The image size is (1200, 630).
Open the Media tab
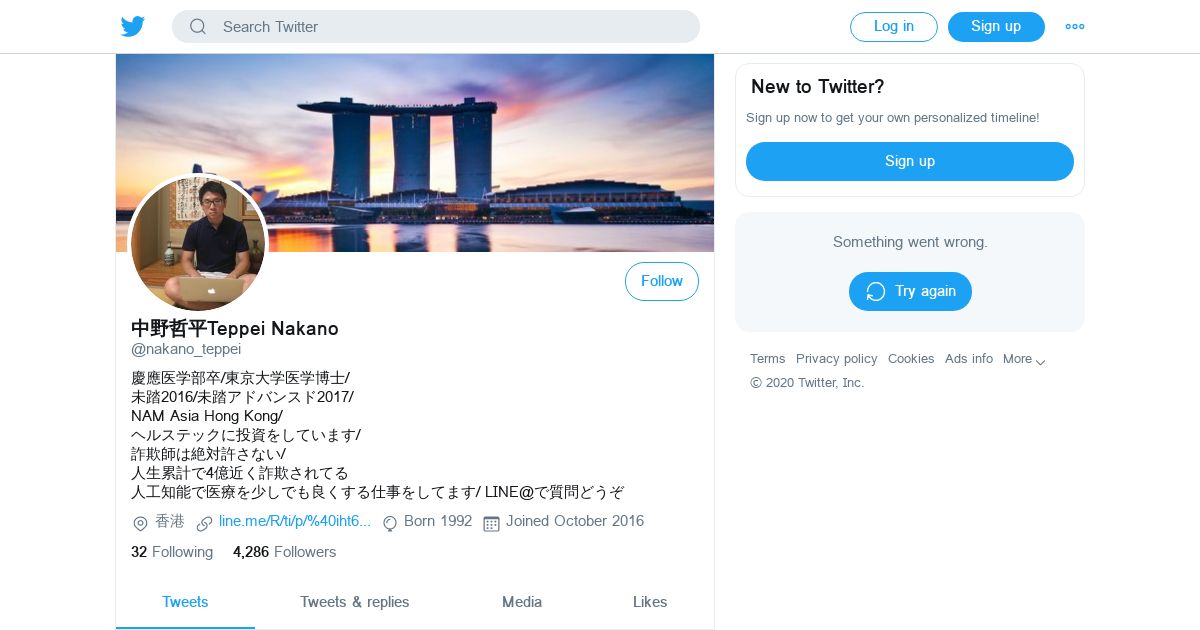pos(522,602)
